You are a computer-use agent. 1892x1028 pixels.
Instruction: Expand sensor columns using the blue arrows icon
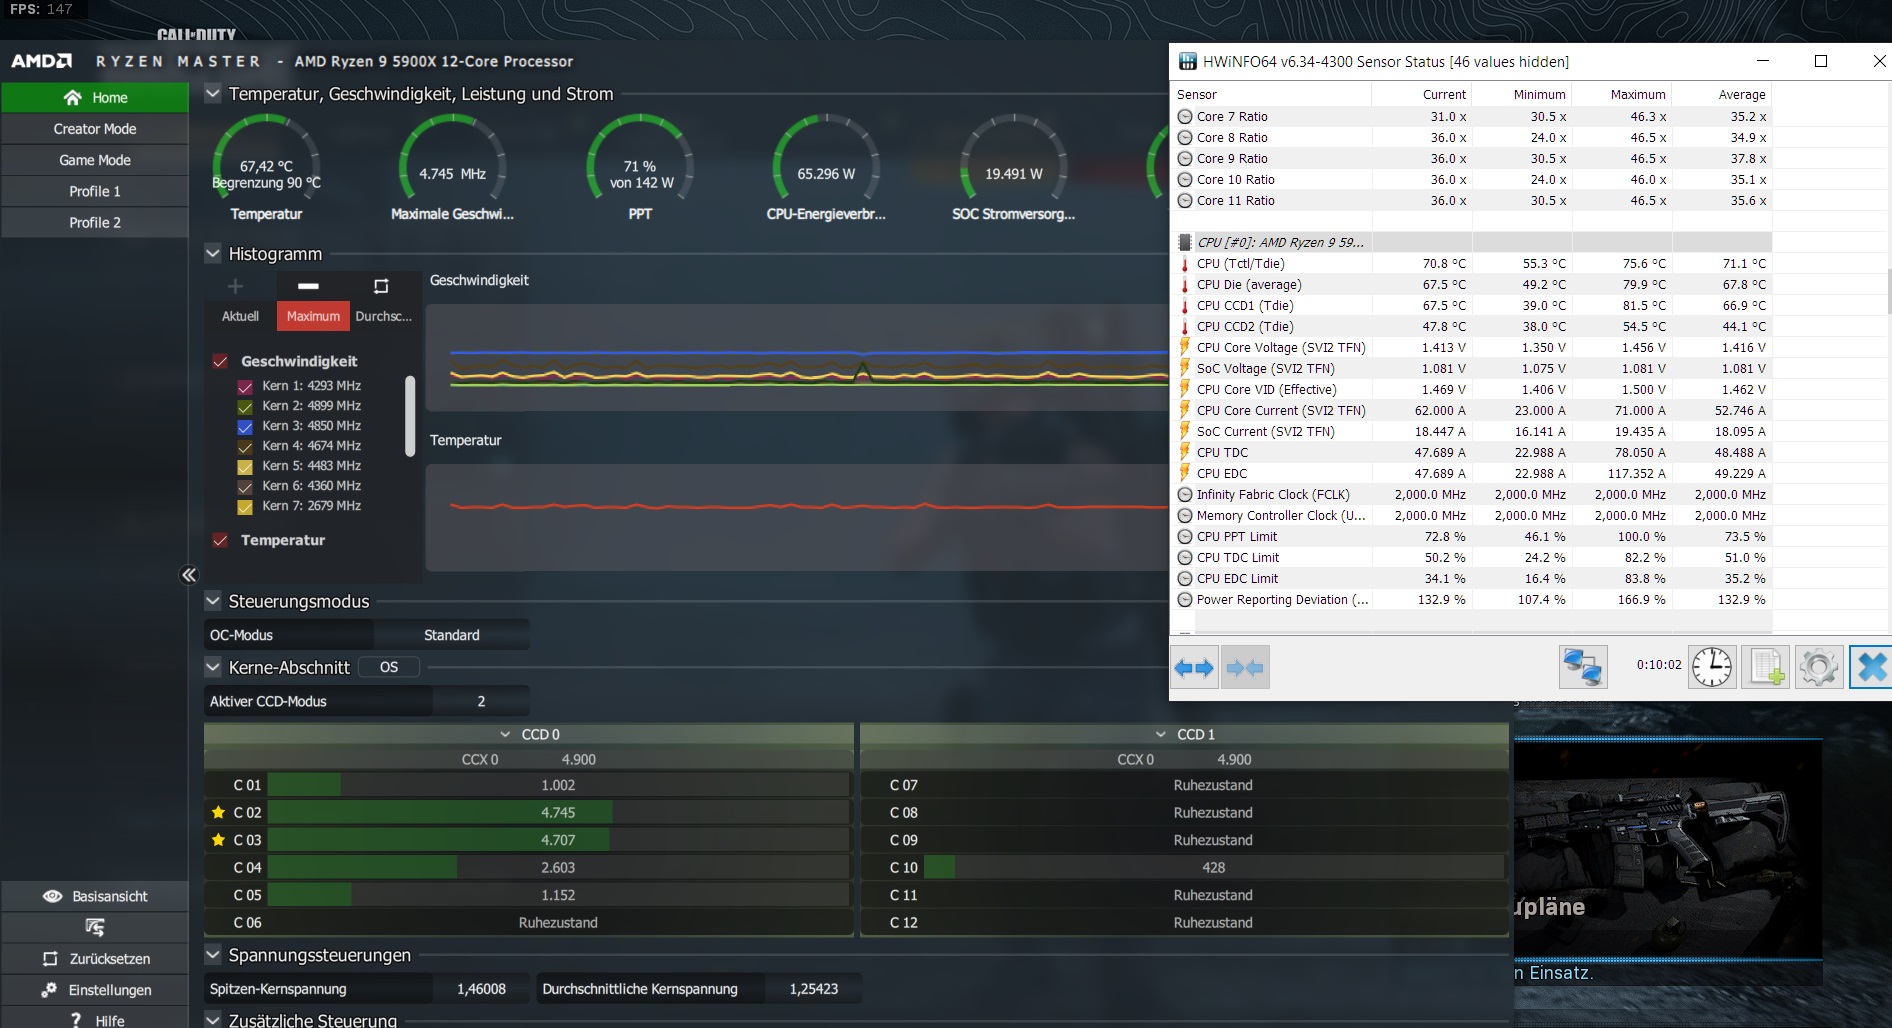pyautogui.click(x=1194, y=667)
